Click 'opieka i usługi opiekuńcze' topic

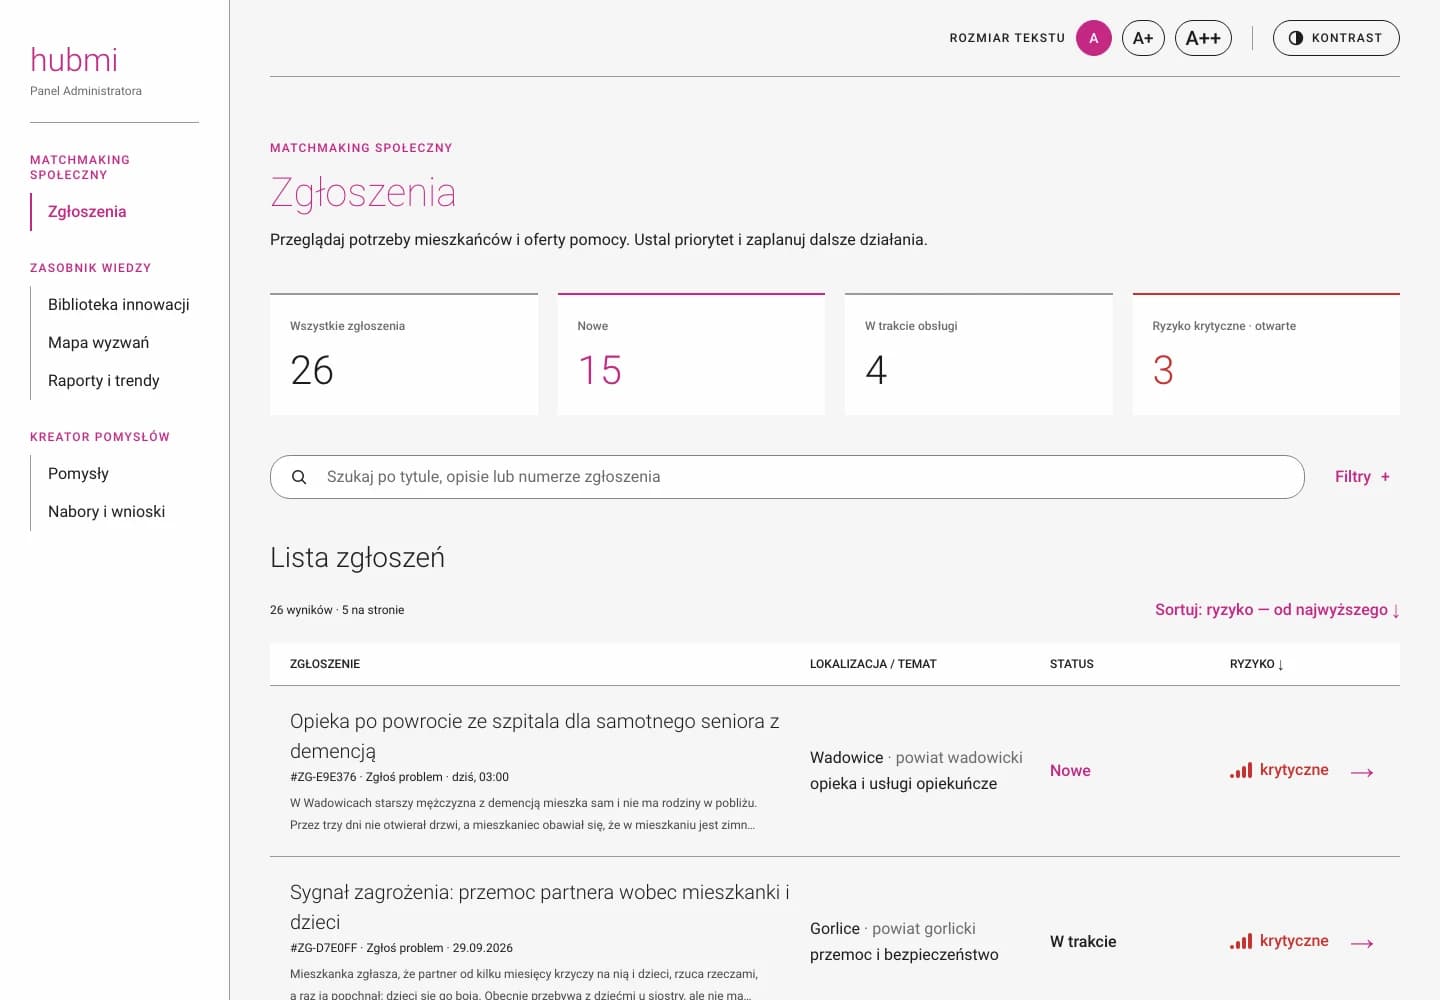click(x=903, y=784)
